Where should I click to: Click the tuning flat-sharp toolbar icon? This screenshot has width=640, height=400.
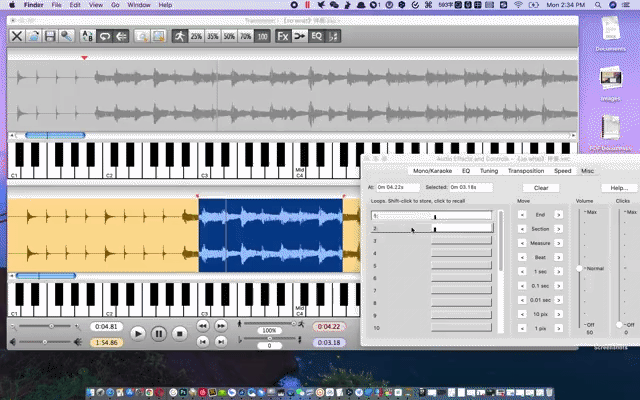(333, 36)
